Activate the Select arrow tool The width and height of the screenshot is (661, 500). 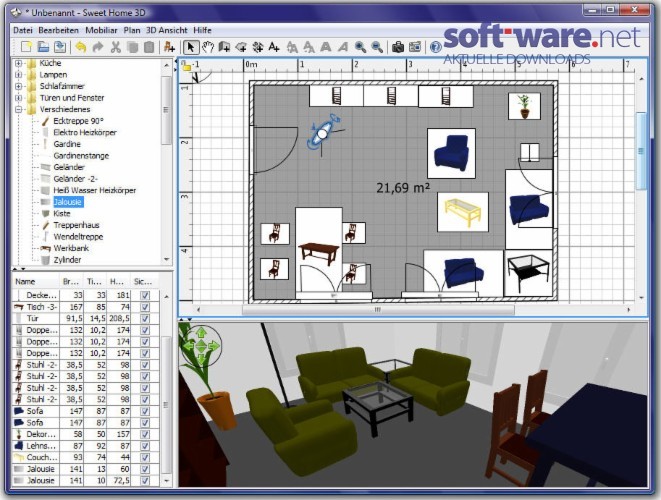click(191, 47)
